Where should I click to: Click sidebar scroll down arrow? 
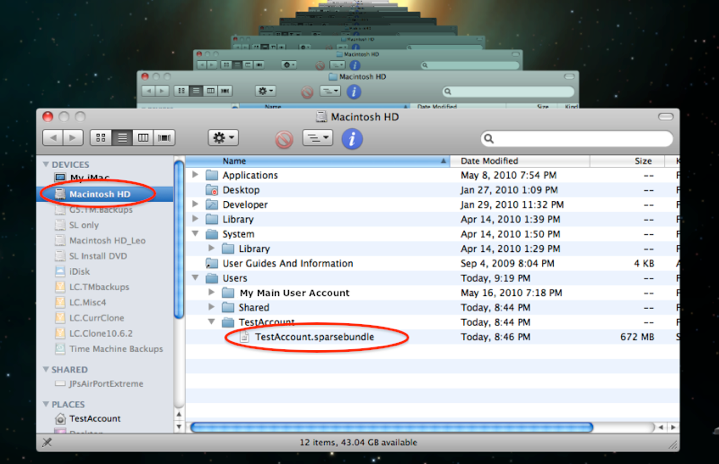coord(179,426)
